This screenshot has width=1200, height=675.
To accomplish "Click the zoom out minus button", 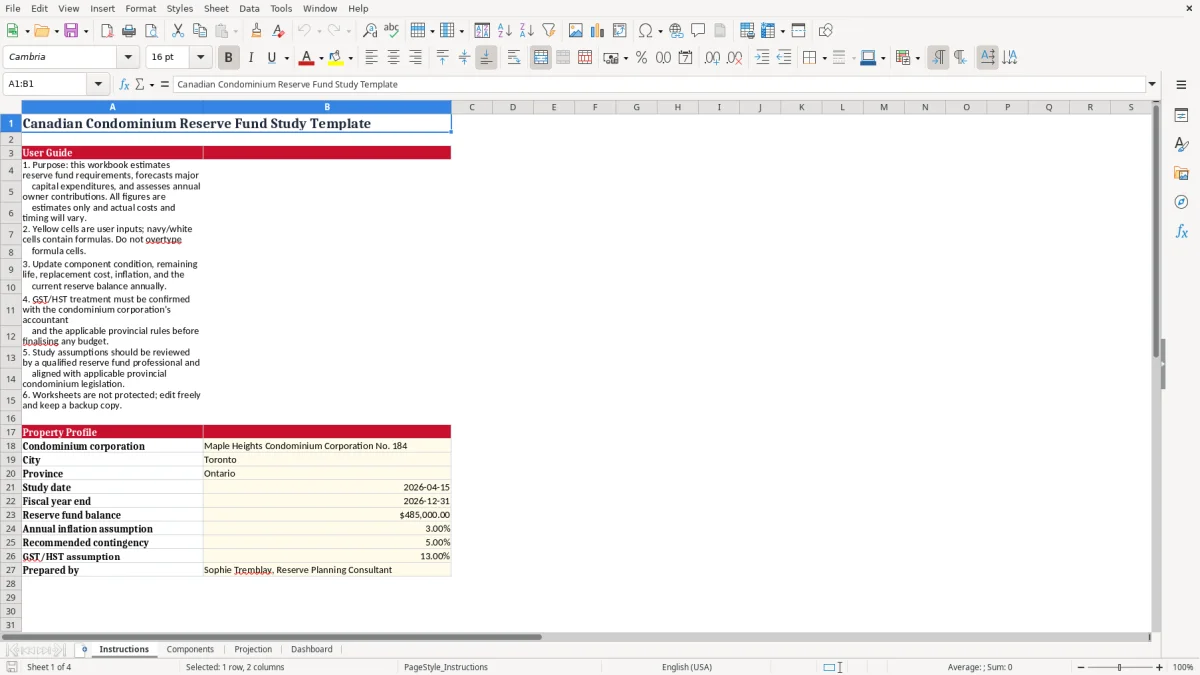I will tap(1081, 667).
